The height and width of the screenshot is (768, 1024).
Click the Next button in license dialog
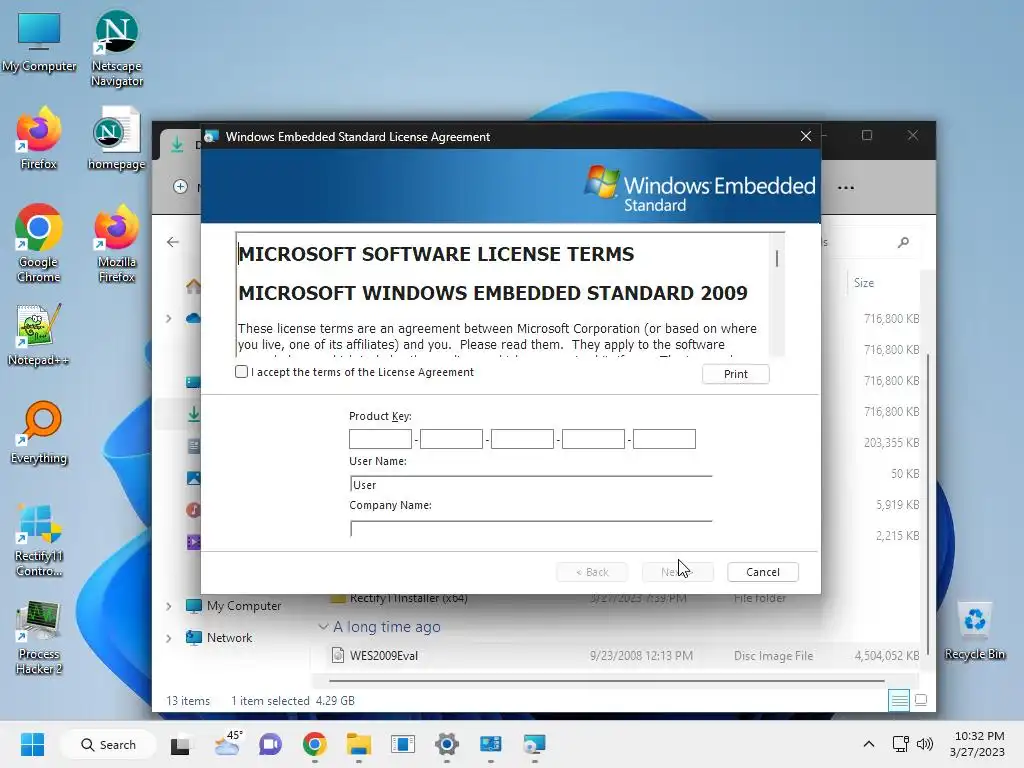click(x=677, y=572)
